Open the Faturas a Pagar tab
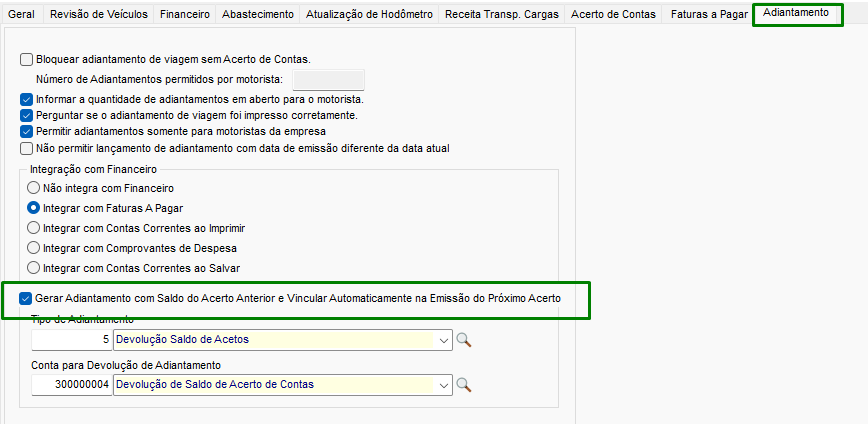The height and width of the screenshot is (424, 868). coord(707,14)
